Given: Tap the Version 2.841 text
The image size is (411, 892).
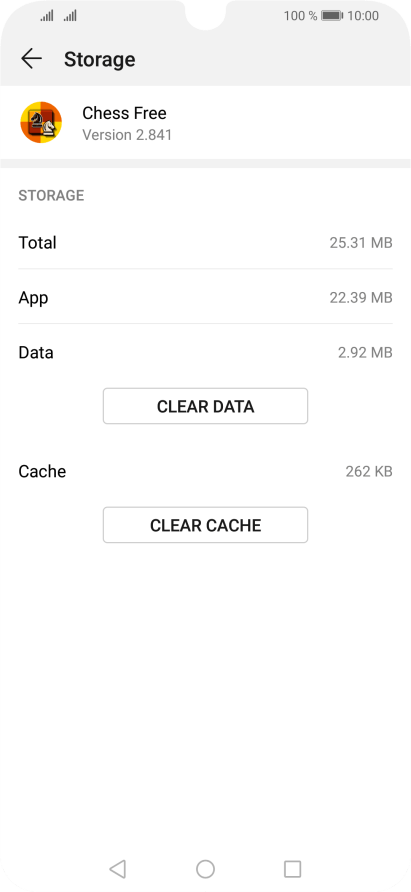Looking at the screenshot, I should (127, 135).
